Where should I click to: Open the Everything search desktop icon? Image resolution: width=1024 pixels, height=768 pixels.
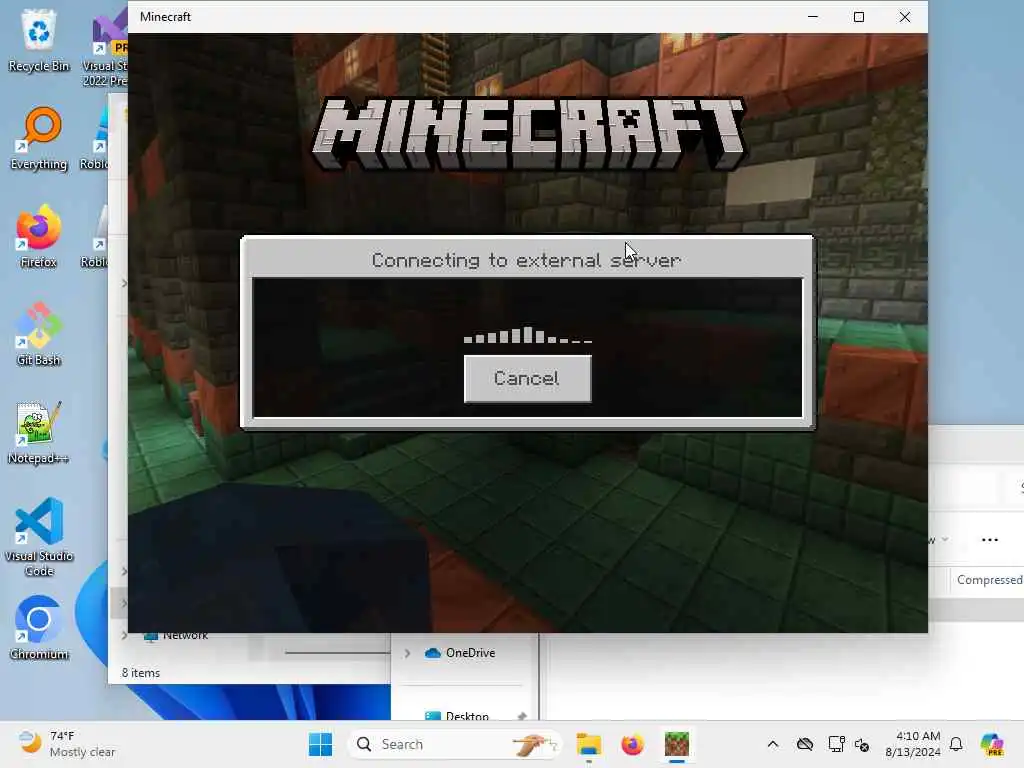point(39,138)
